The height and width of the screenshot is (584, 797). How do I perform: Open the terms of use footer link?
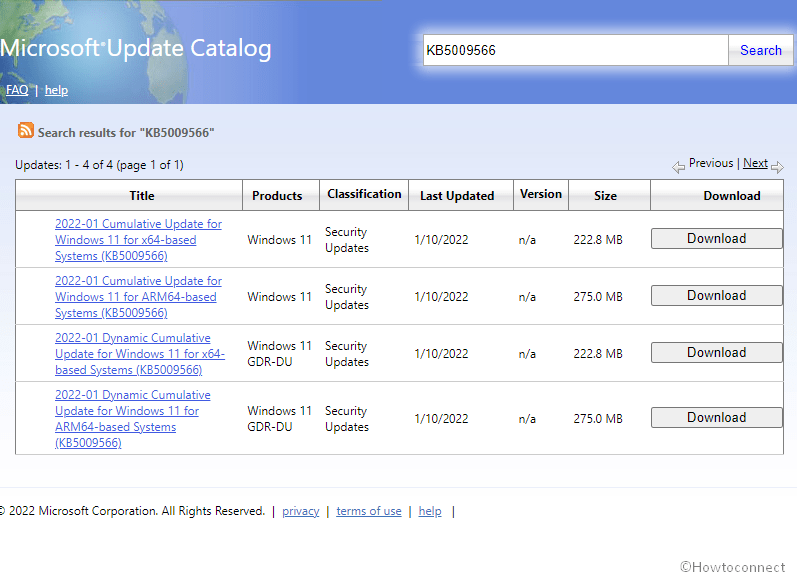click(368, 511)
